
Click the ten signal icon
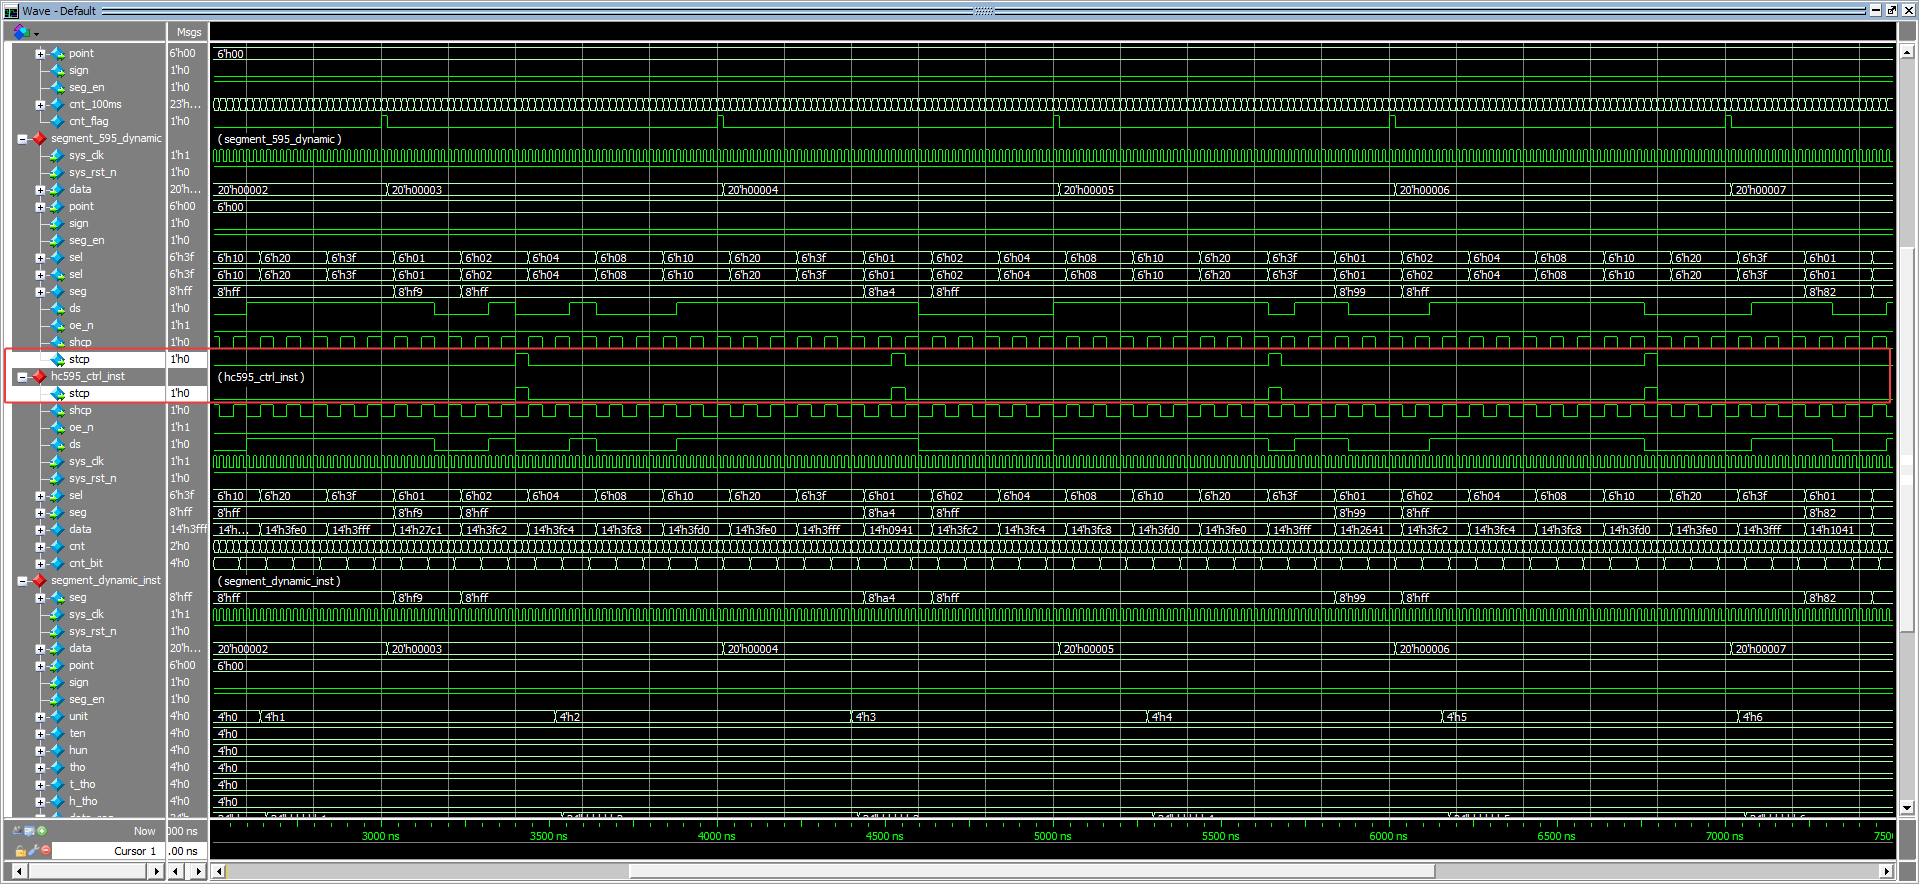click(58, 733)
